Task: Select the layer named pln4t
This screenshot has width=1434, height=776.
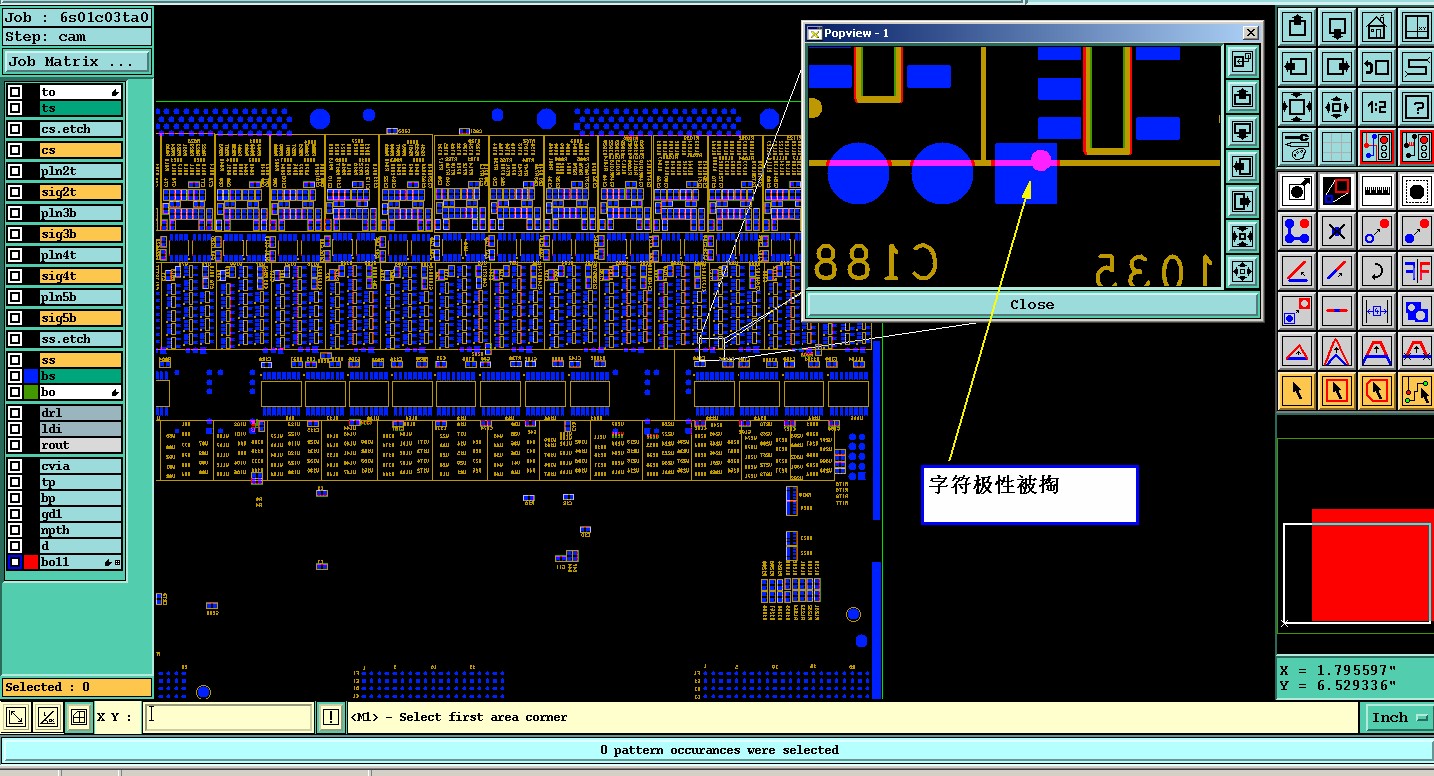Action: [x=80, y=255]
